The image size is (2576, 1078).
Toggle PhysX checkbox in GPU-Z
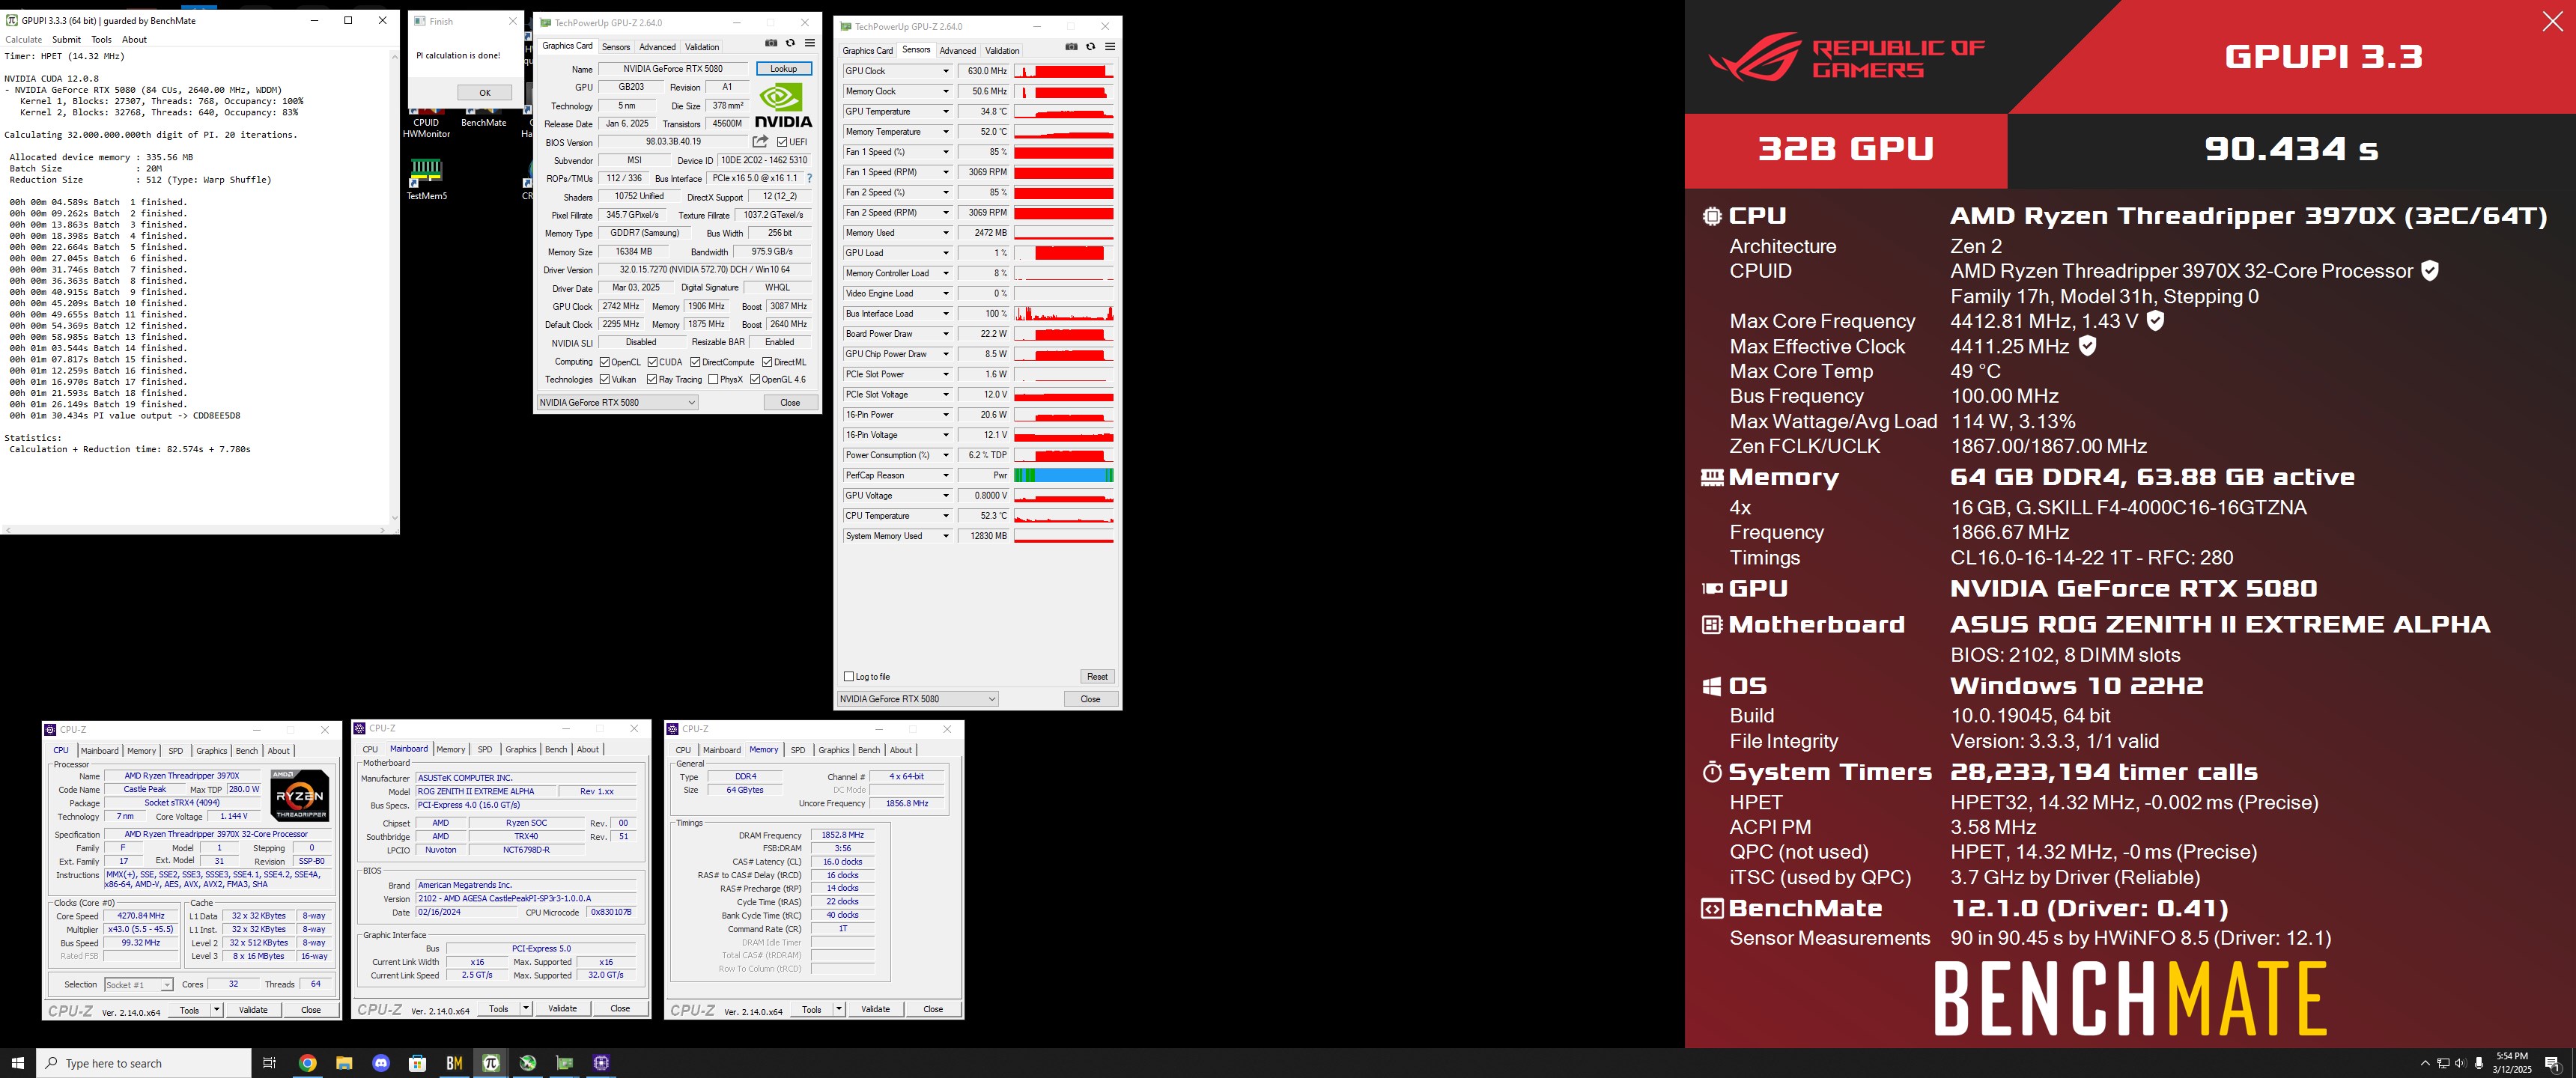pos(713,380)
